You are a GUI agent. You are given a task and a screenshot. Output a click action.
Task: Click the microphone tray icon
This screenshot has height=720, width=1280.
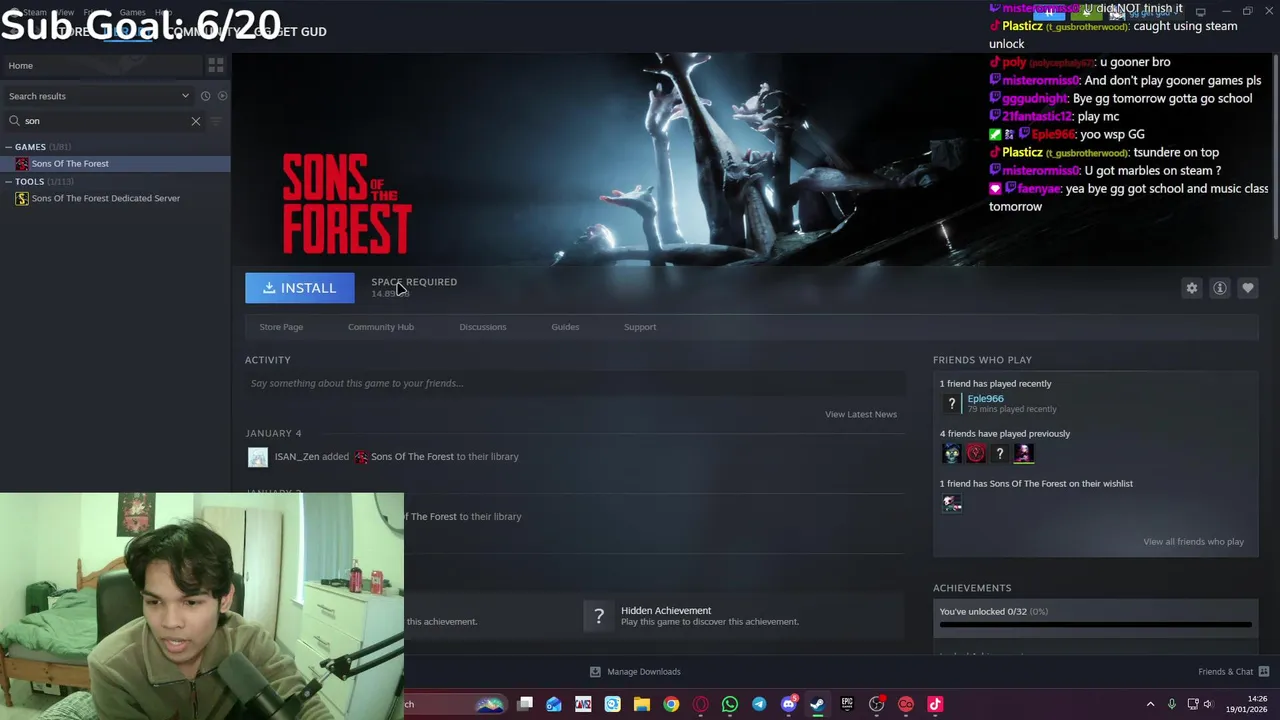1172,704
